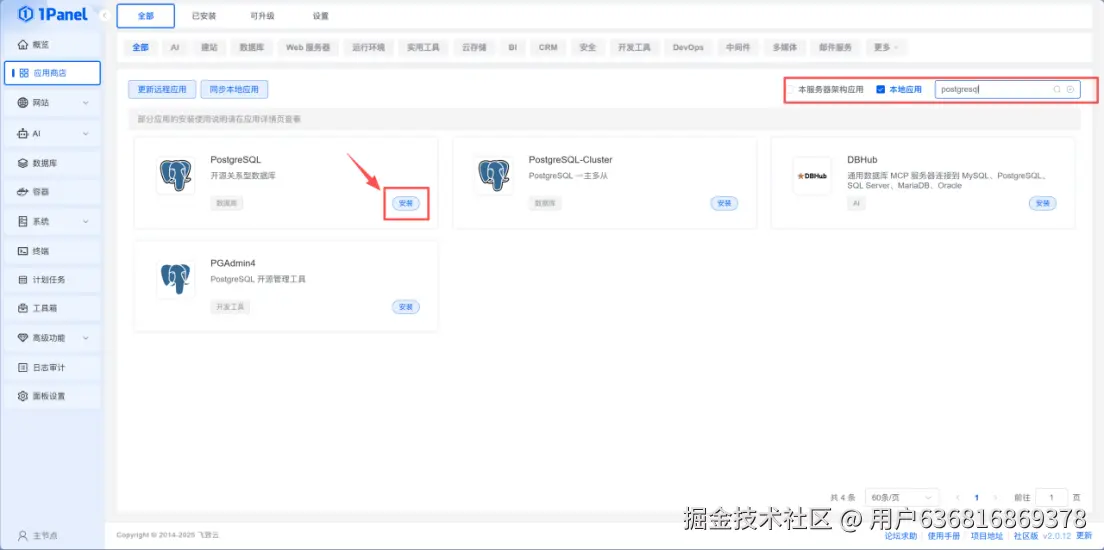Switch to 可升级 upgradable tab

(x=262, y=15)
